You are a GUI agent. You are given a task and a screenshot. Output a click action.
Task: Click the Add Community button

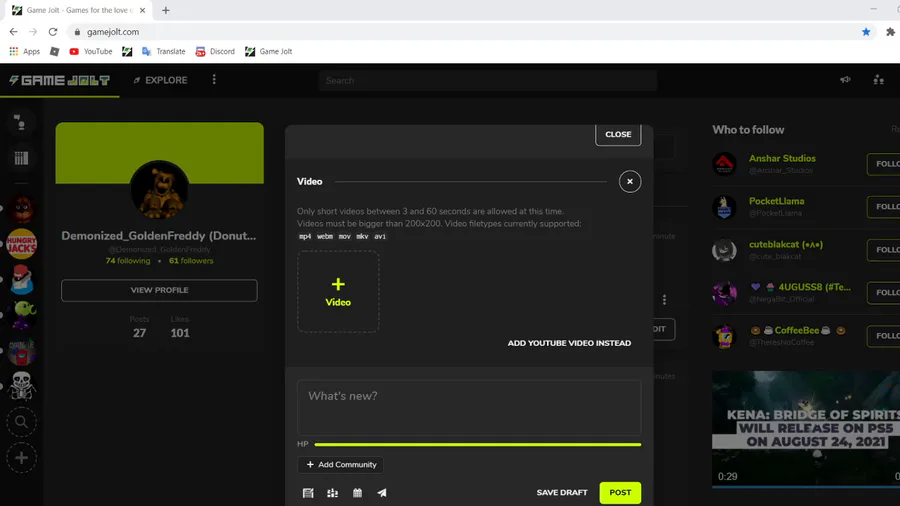click(341, 465)
